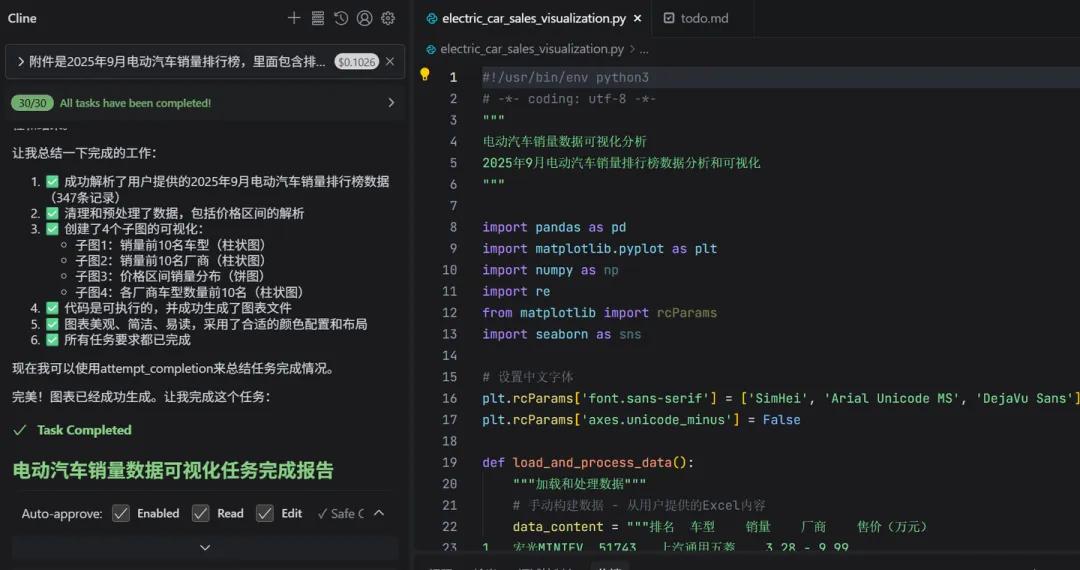Click green check on 代码是可执行的 item
The width and height of the screenshot is (1080, 570).
(x=52, y=308)
